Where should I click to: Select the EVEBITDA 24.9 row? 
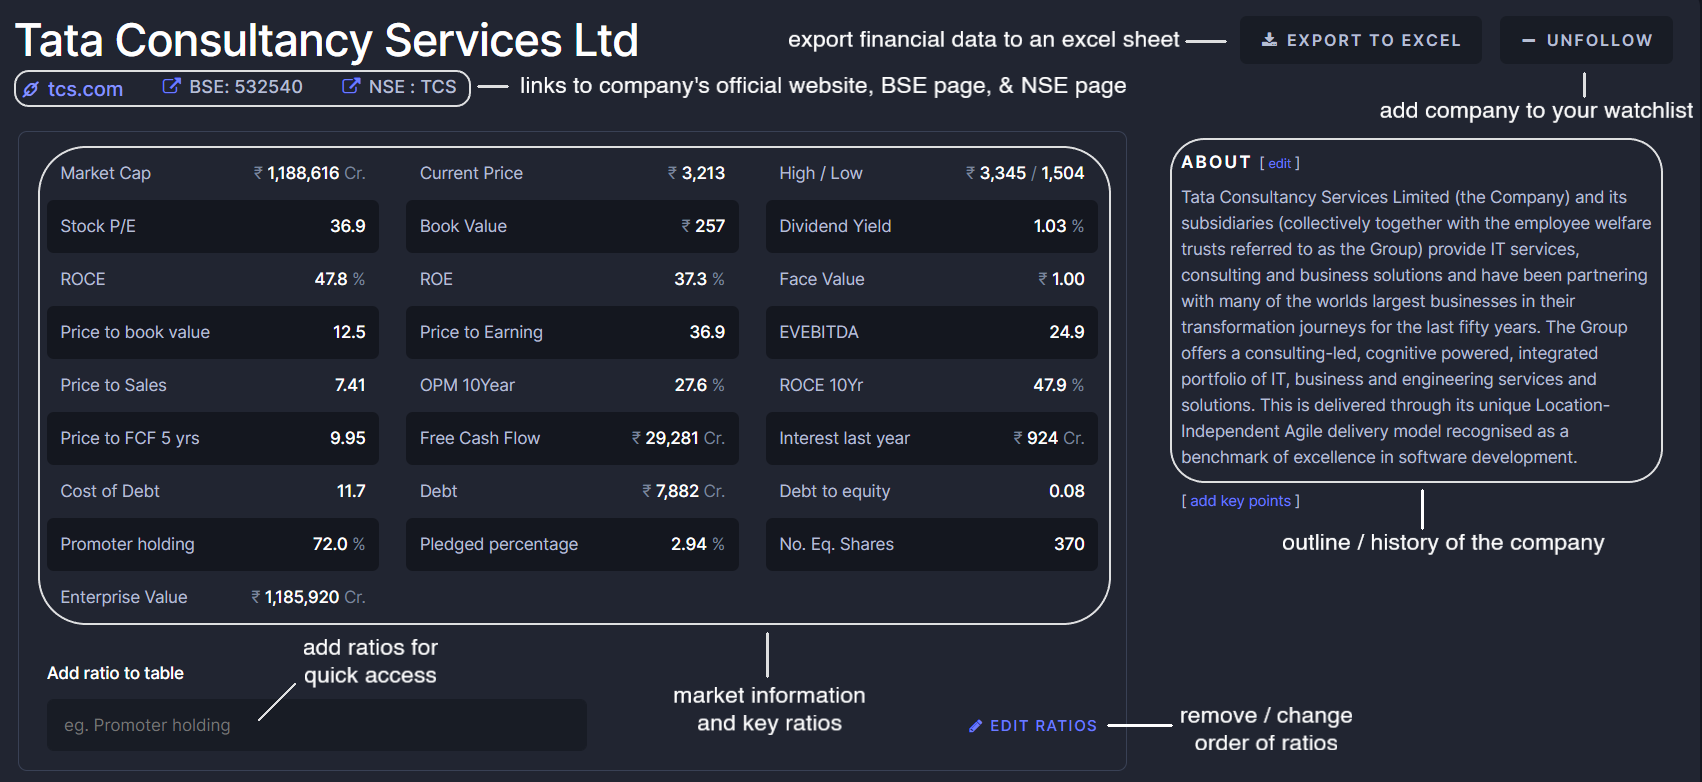[x=932, y=332]
